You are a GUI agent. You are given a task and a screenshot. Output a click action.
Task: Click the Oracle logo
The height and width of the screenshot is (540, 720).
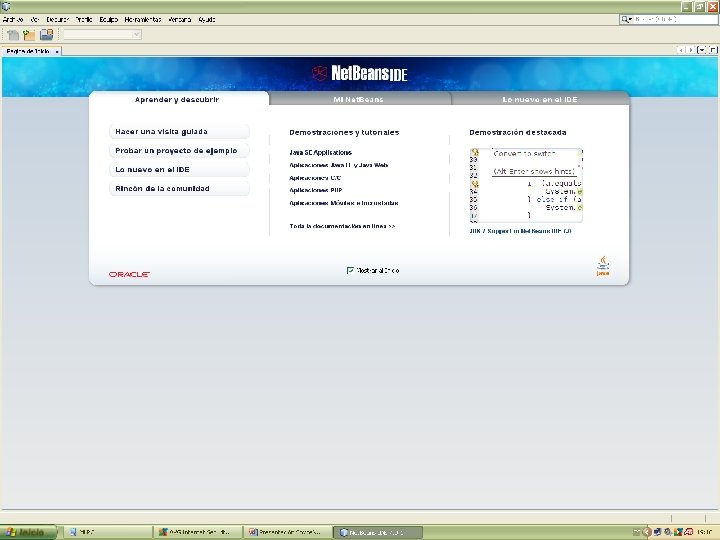129,274
